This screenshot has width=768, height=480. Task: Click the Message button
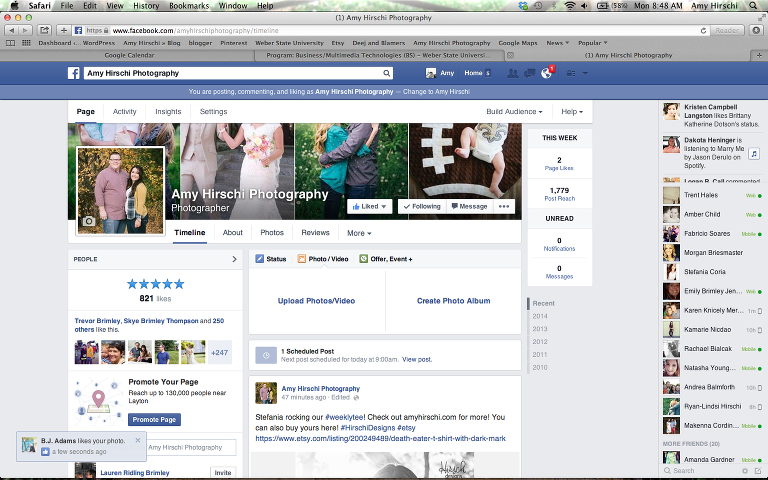469,207
